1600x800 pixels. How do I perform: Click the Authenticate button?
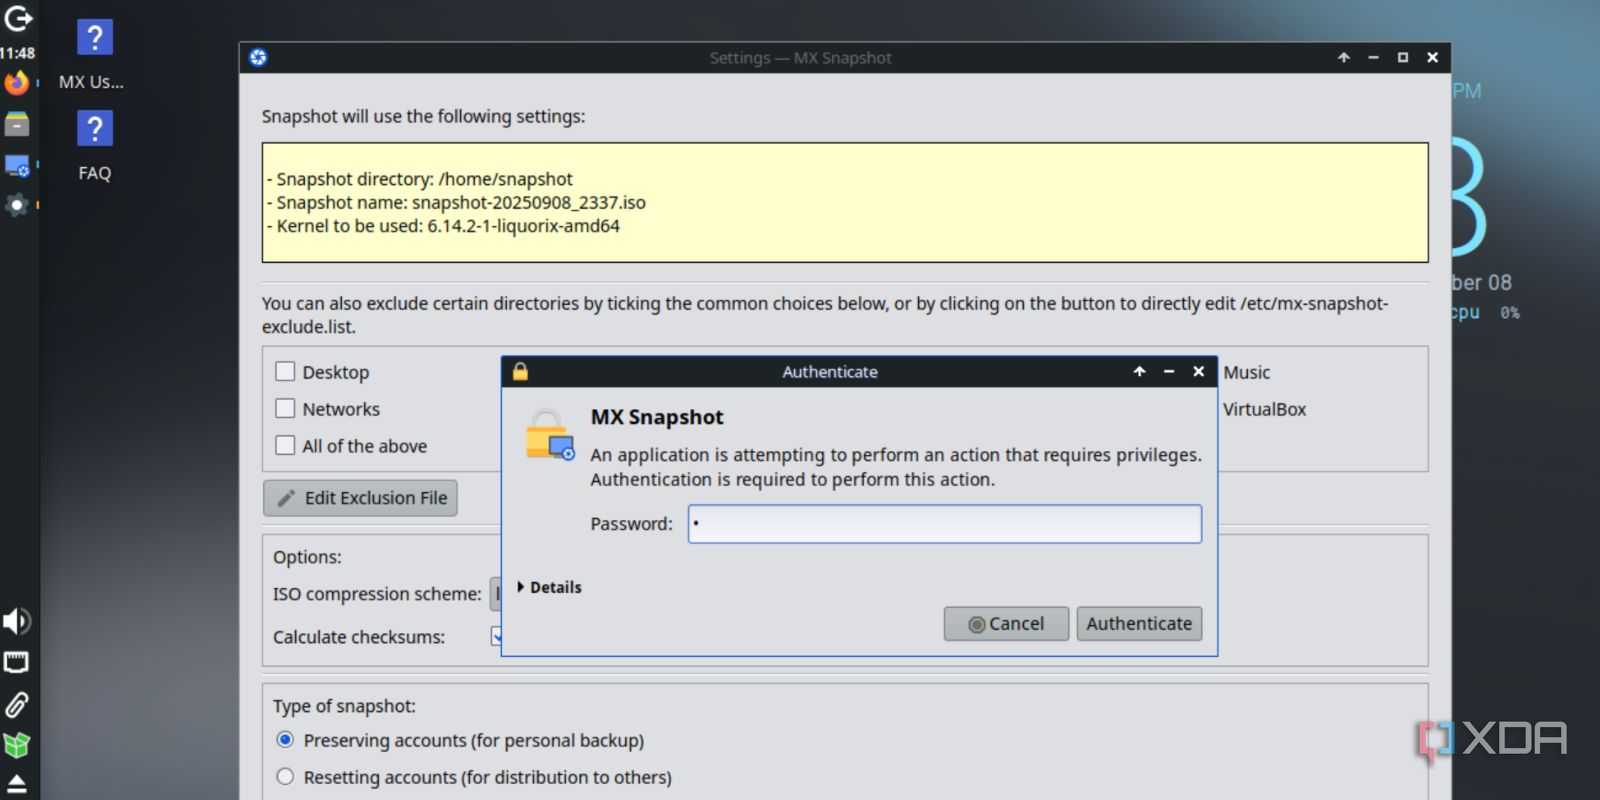1139,624
